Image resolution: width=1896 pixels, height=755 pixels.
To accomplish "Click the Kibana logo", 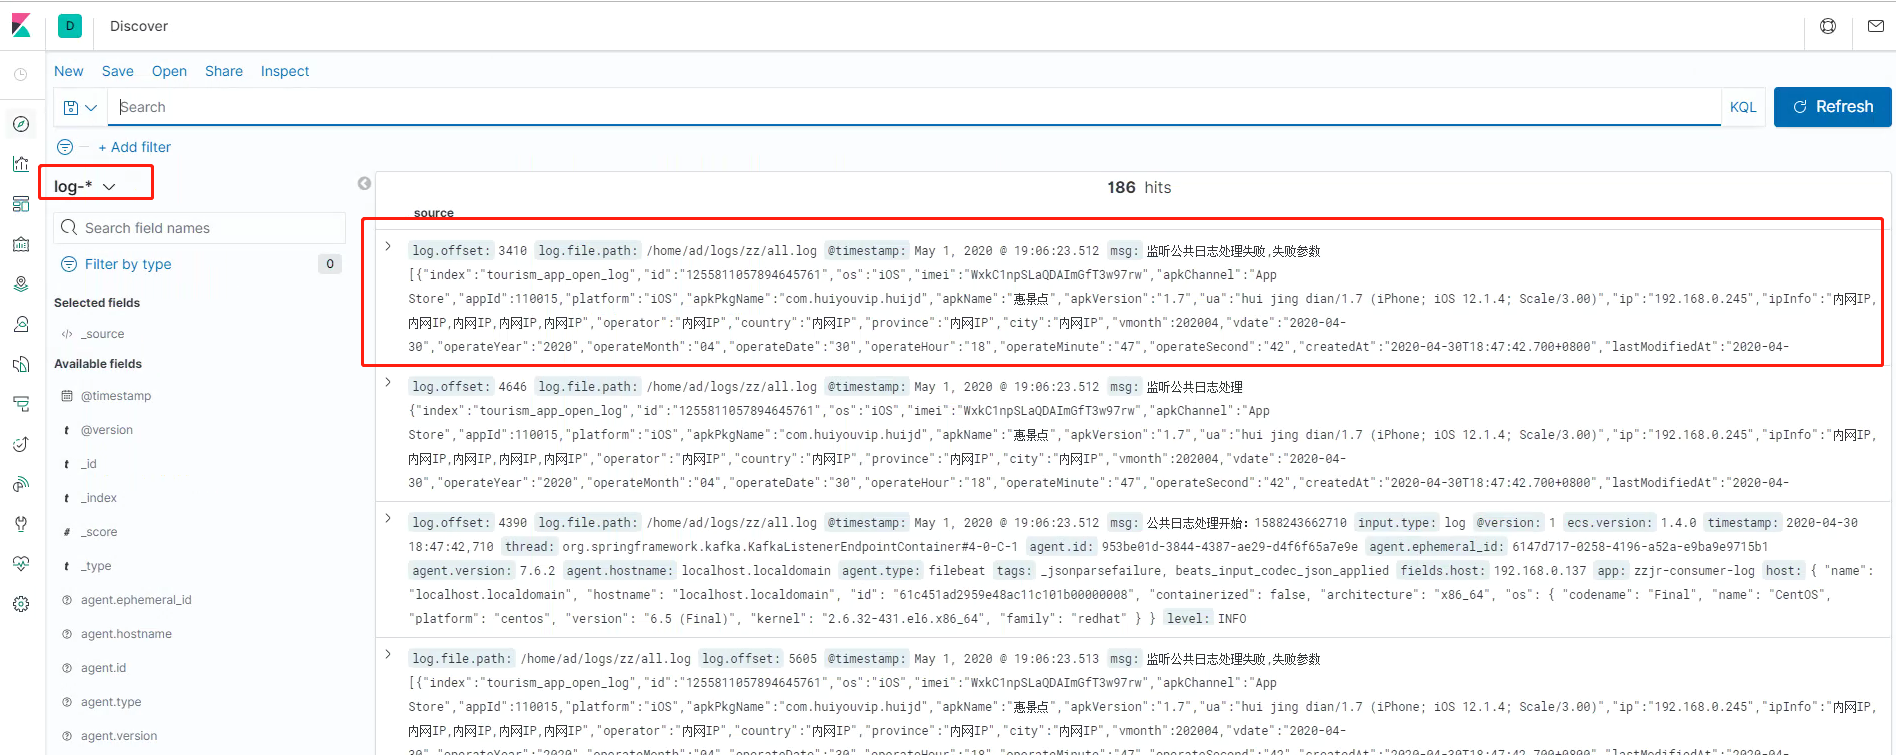I will 21,26.
